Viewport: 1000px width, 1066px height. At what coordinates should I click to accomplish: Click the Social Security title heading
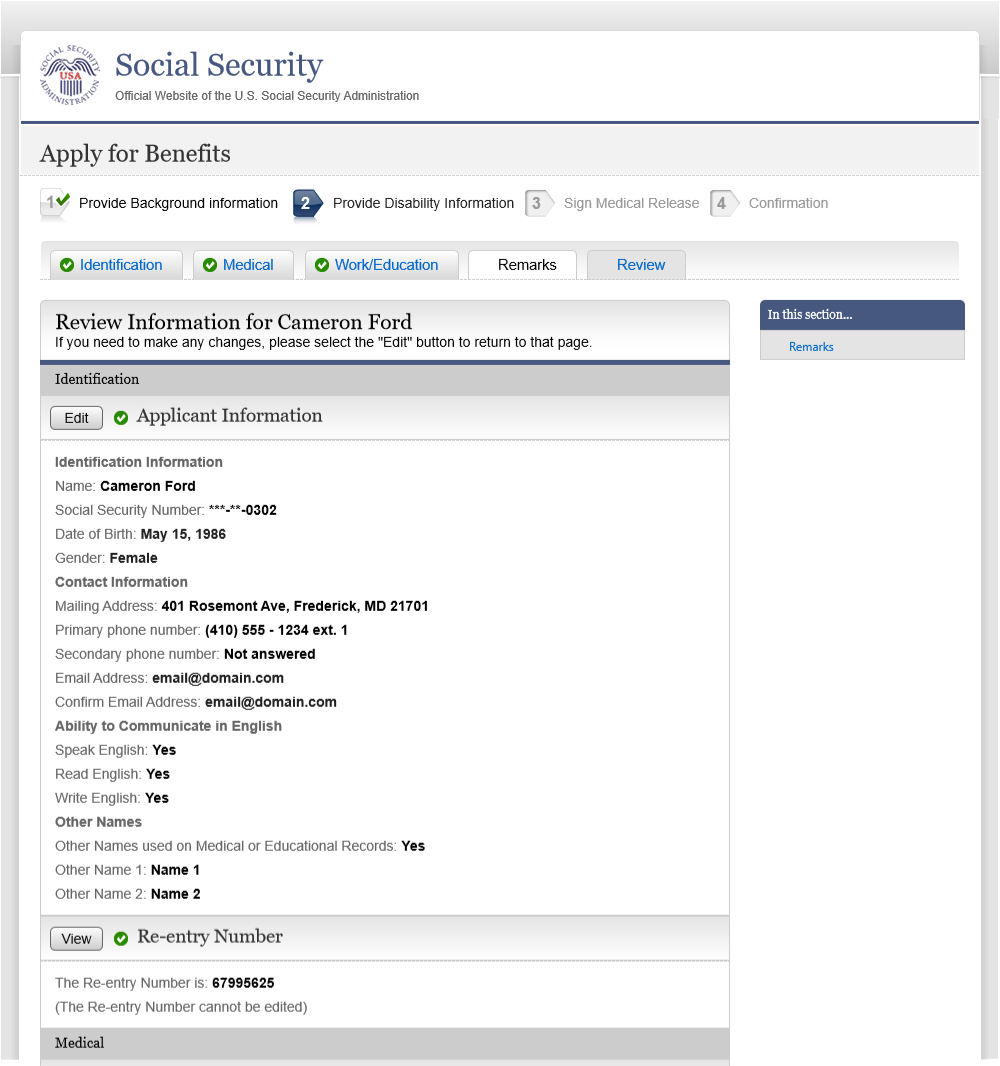(219, 66)
